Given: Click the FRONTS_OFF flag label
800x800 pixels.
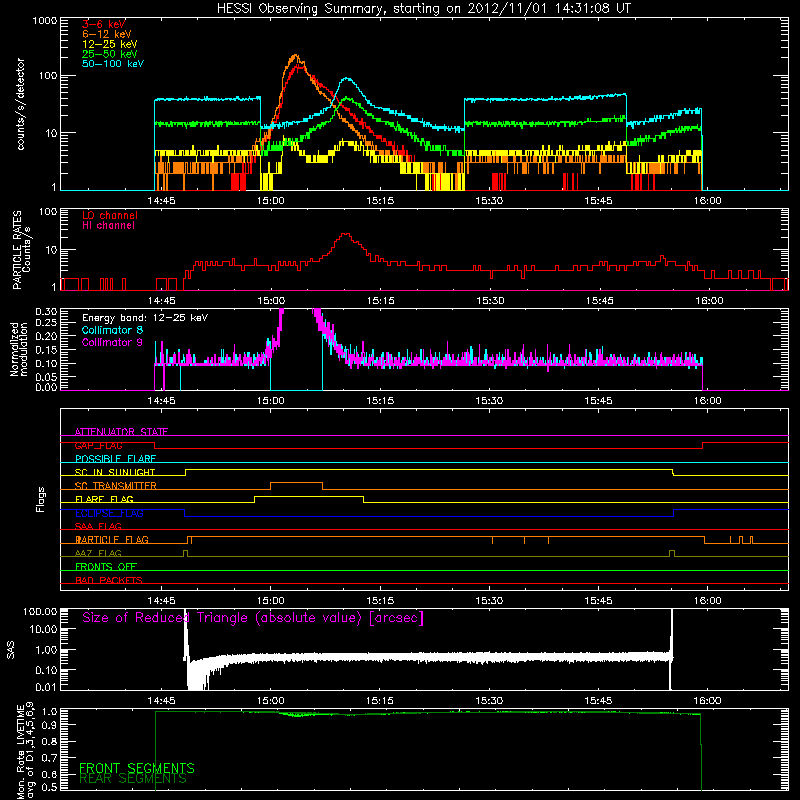Looking at the screenshot, I should [x=106, y=567].
